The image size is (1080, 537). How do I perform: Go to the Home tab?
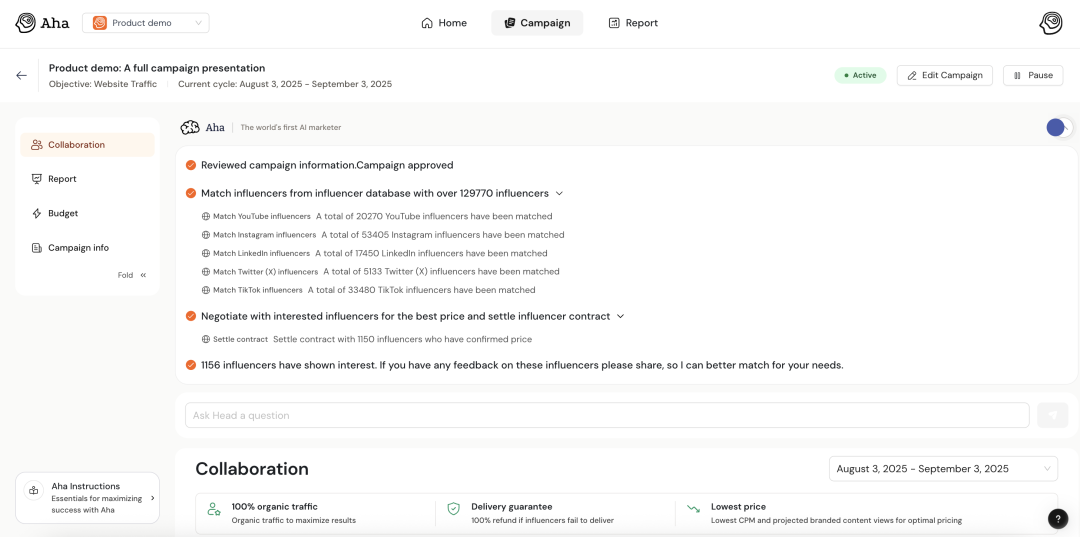pyautogui.click(x=444, y=23)
